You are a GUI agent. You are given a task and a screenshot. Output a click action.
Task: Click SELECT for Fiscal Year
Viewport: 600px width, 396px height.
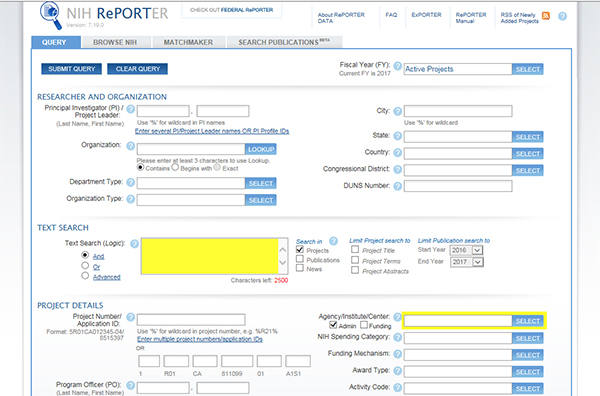coord(527,69)
